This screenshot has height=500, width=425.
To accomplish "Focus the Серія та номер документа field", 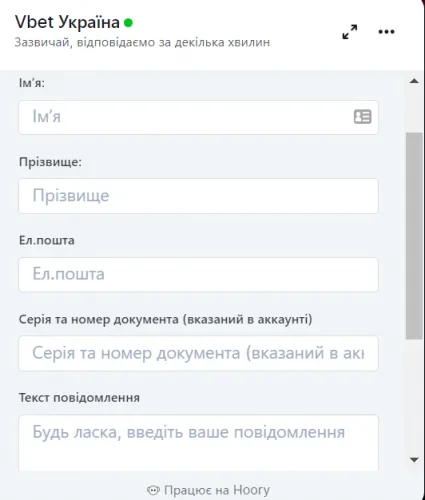I will [x=198, y=353].
